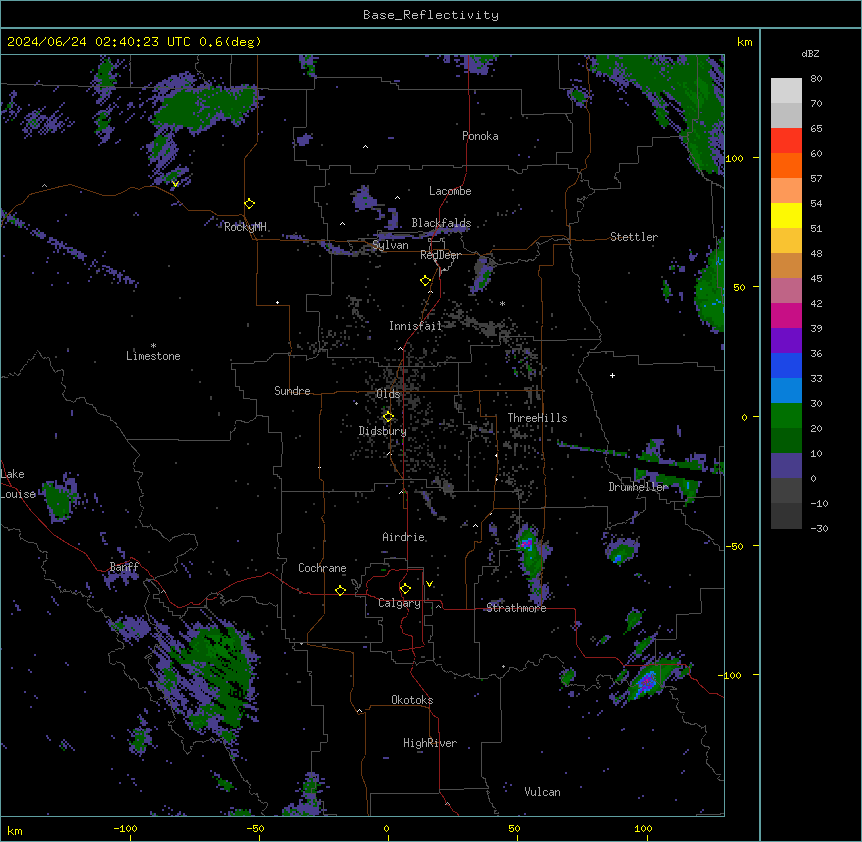This screenshot has width=862, height=842.
Task: Pick the bright yellow swatch in the legend
Action: pos(786,215)
